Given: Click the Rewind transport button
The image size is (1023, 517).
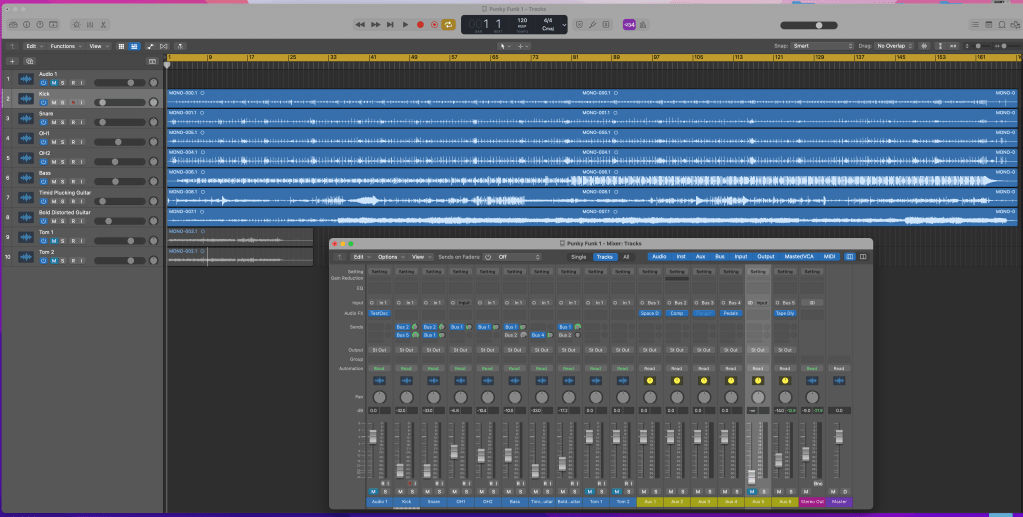Looking at the screenshot, I should point(360,24).
